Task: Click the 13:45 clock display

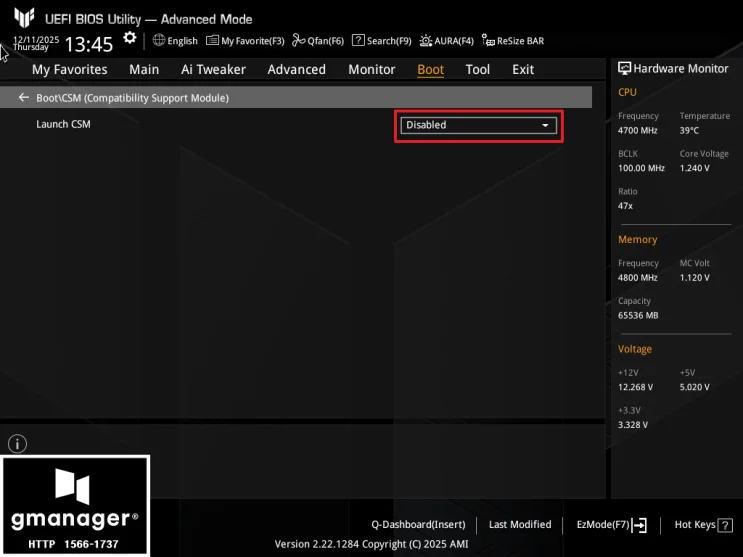Action: pyautogui.click(x=89, y=45)
